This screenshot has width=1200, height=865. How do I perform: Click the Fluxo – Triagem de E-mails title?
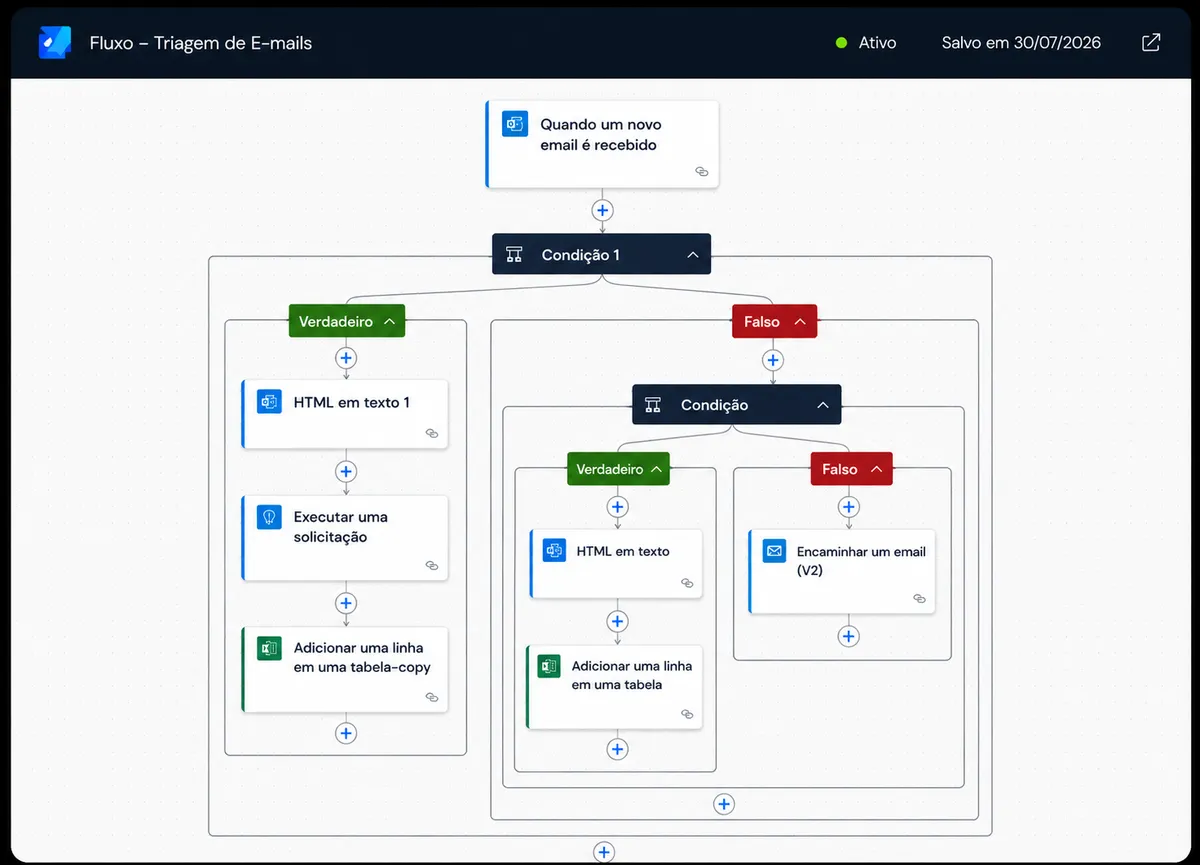[x=201, y=43]
